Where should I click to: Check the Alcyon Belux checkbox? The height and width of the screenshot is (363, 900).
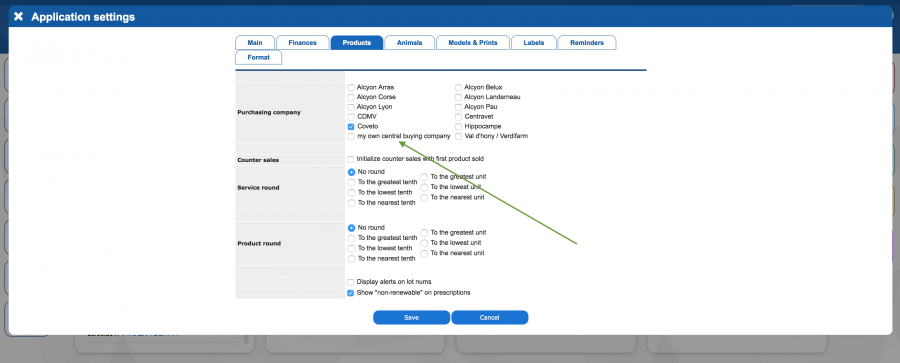(458, 87)
